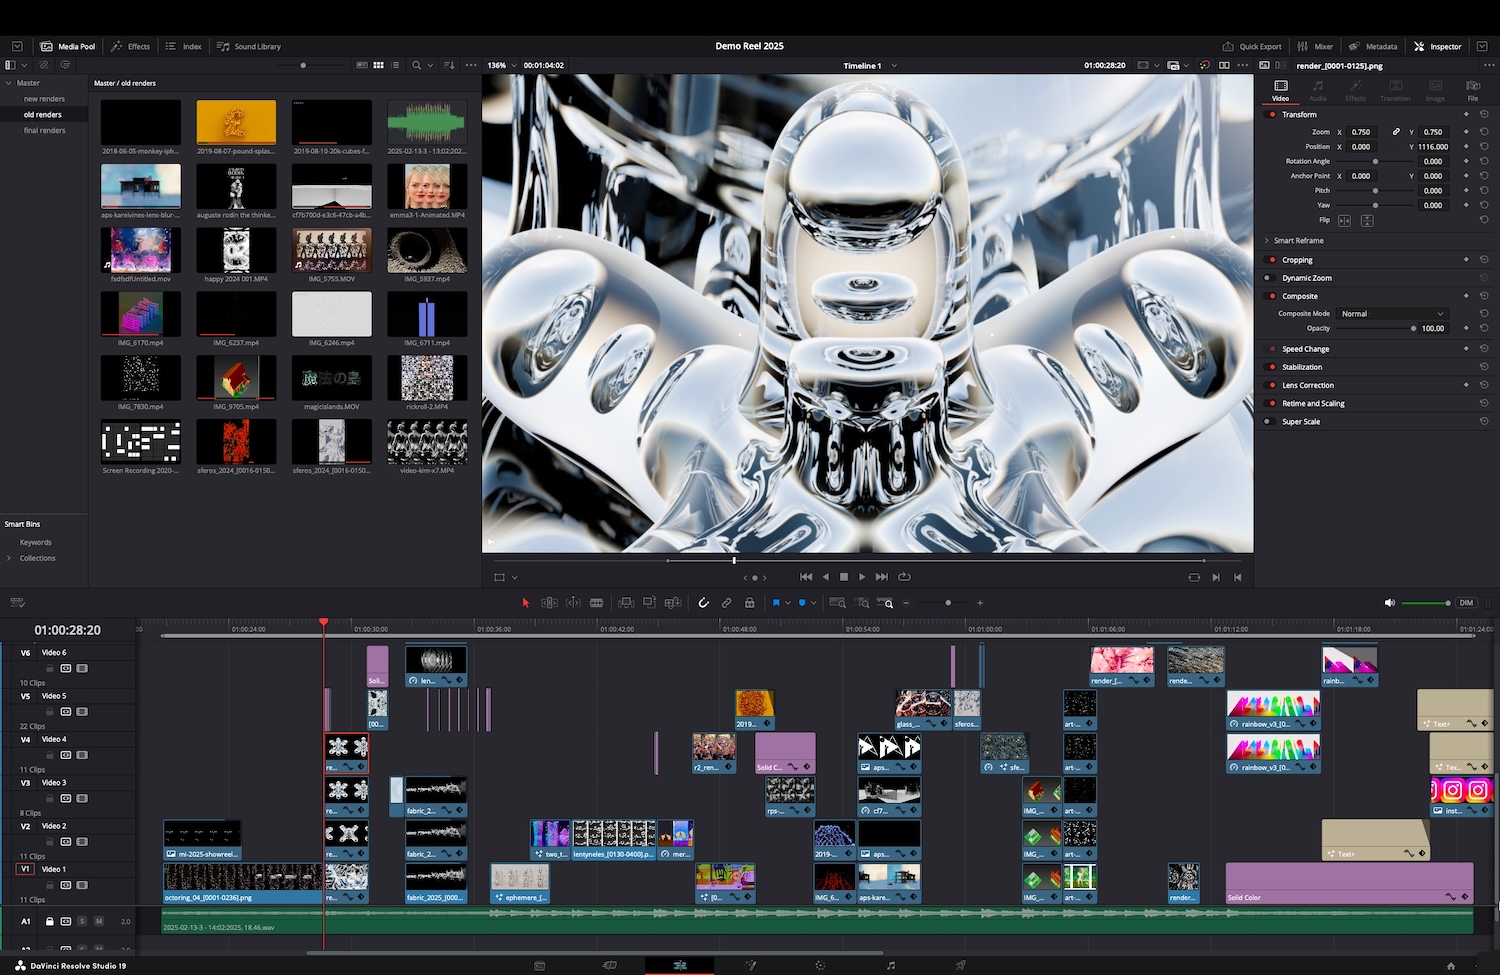Click the Quick Export button
The image size is (1500, 975).
tap(1252, 46)
